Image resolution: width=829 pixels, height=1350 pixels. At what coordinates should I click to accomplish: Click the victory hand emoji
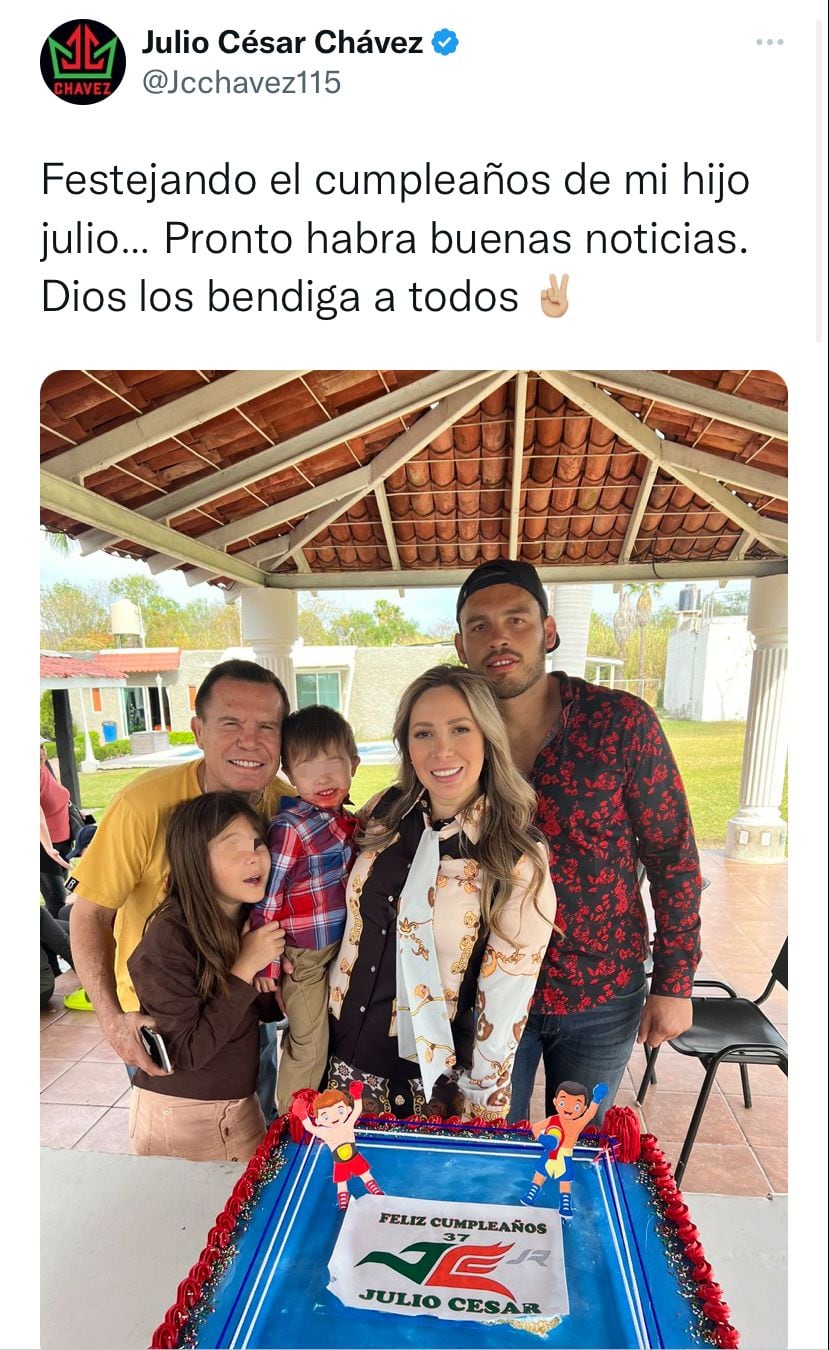point(554,297)
